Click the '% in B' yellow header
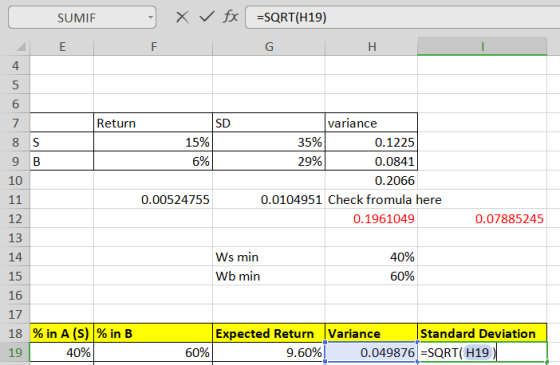The image size is (560, 365). pyautogui.click(x=153, y=334)
